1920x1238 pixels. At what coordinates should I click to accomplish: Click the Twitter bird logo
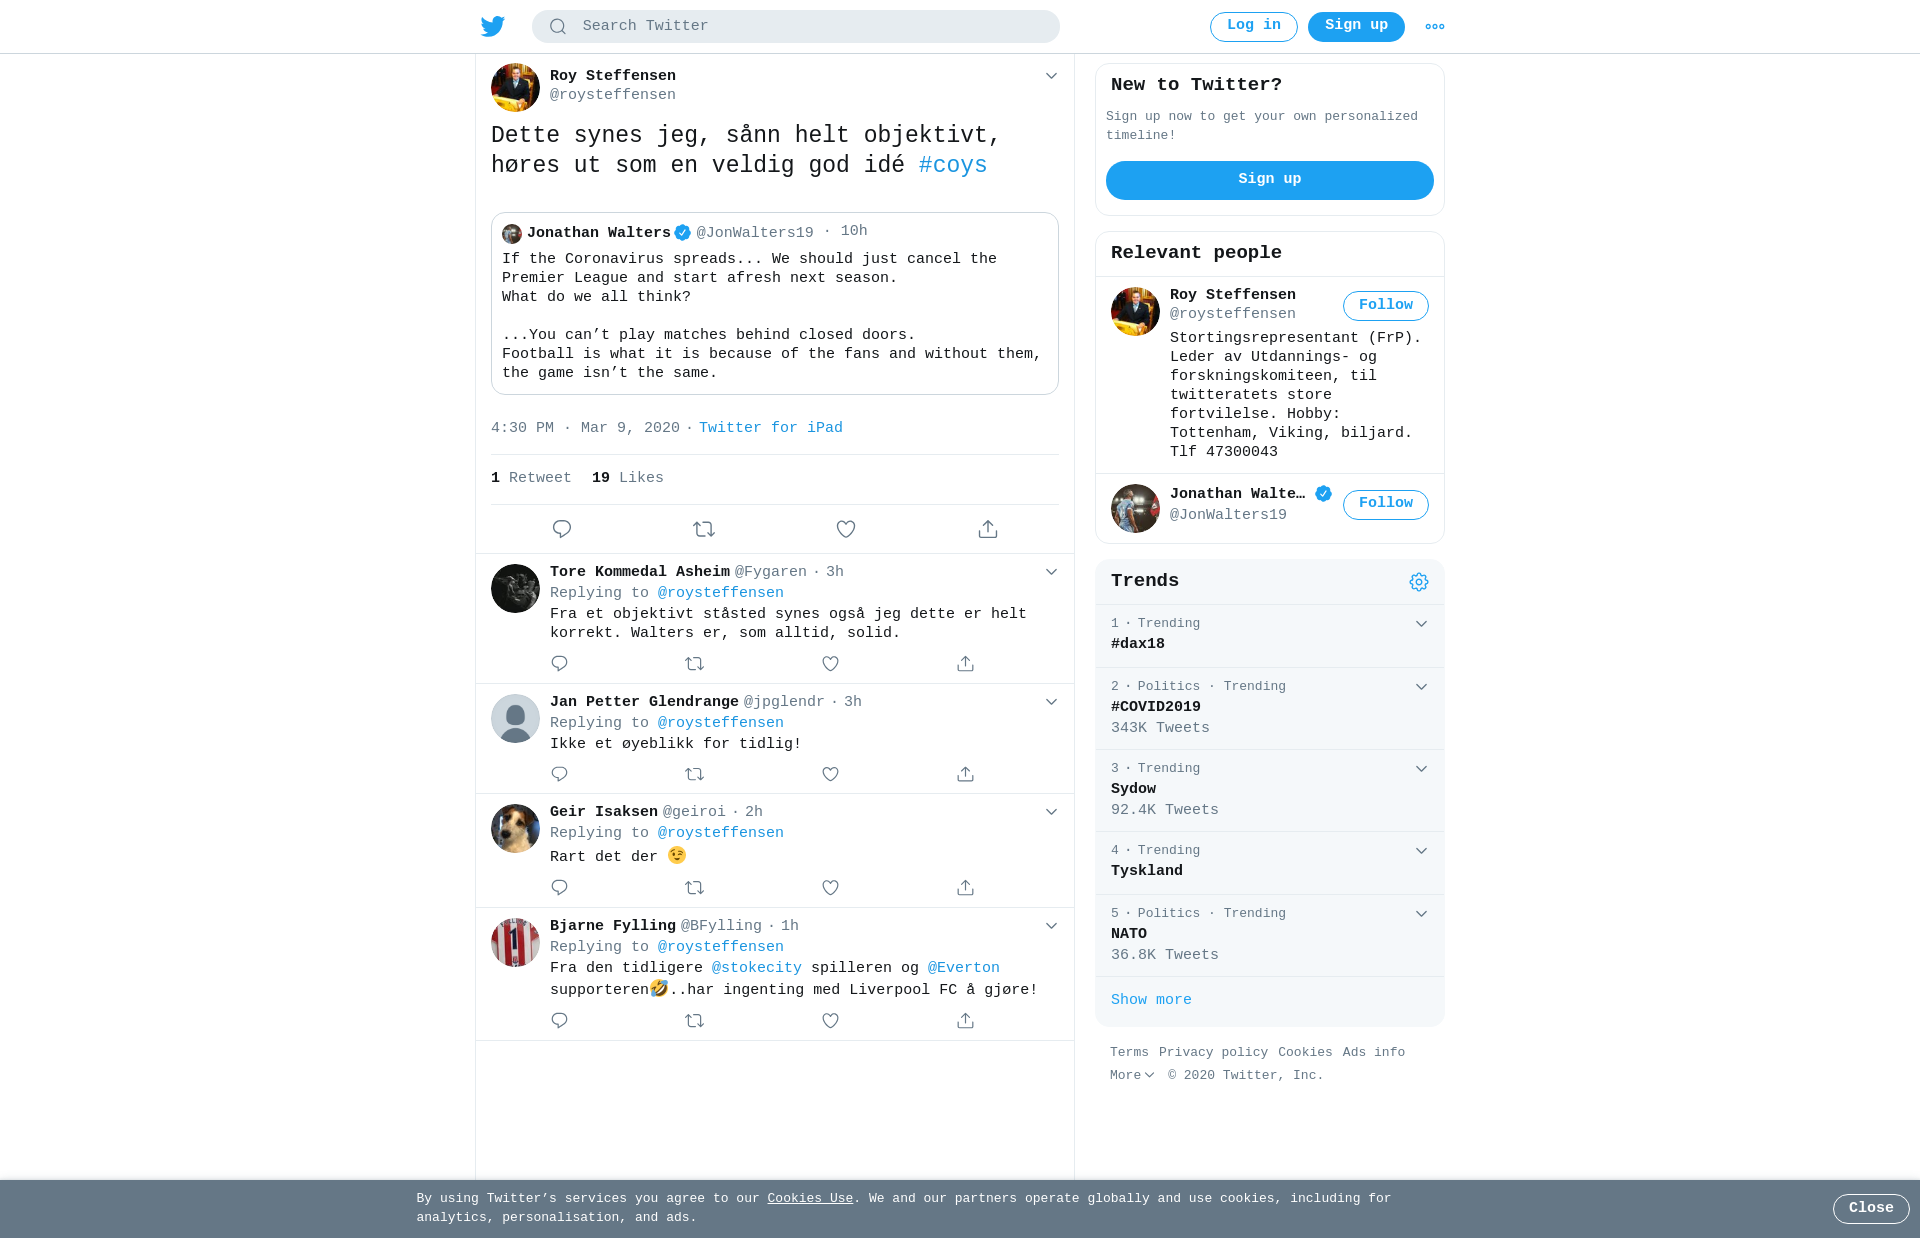[x=493, y=26]
